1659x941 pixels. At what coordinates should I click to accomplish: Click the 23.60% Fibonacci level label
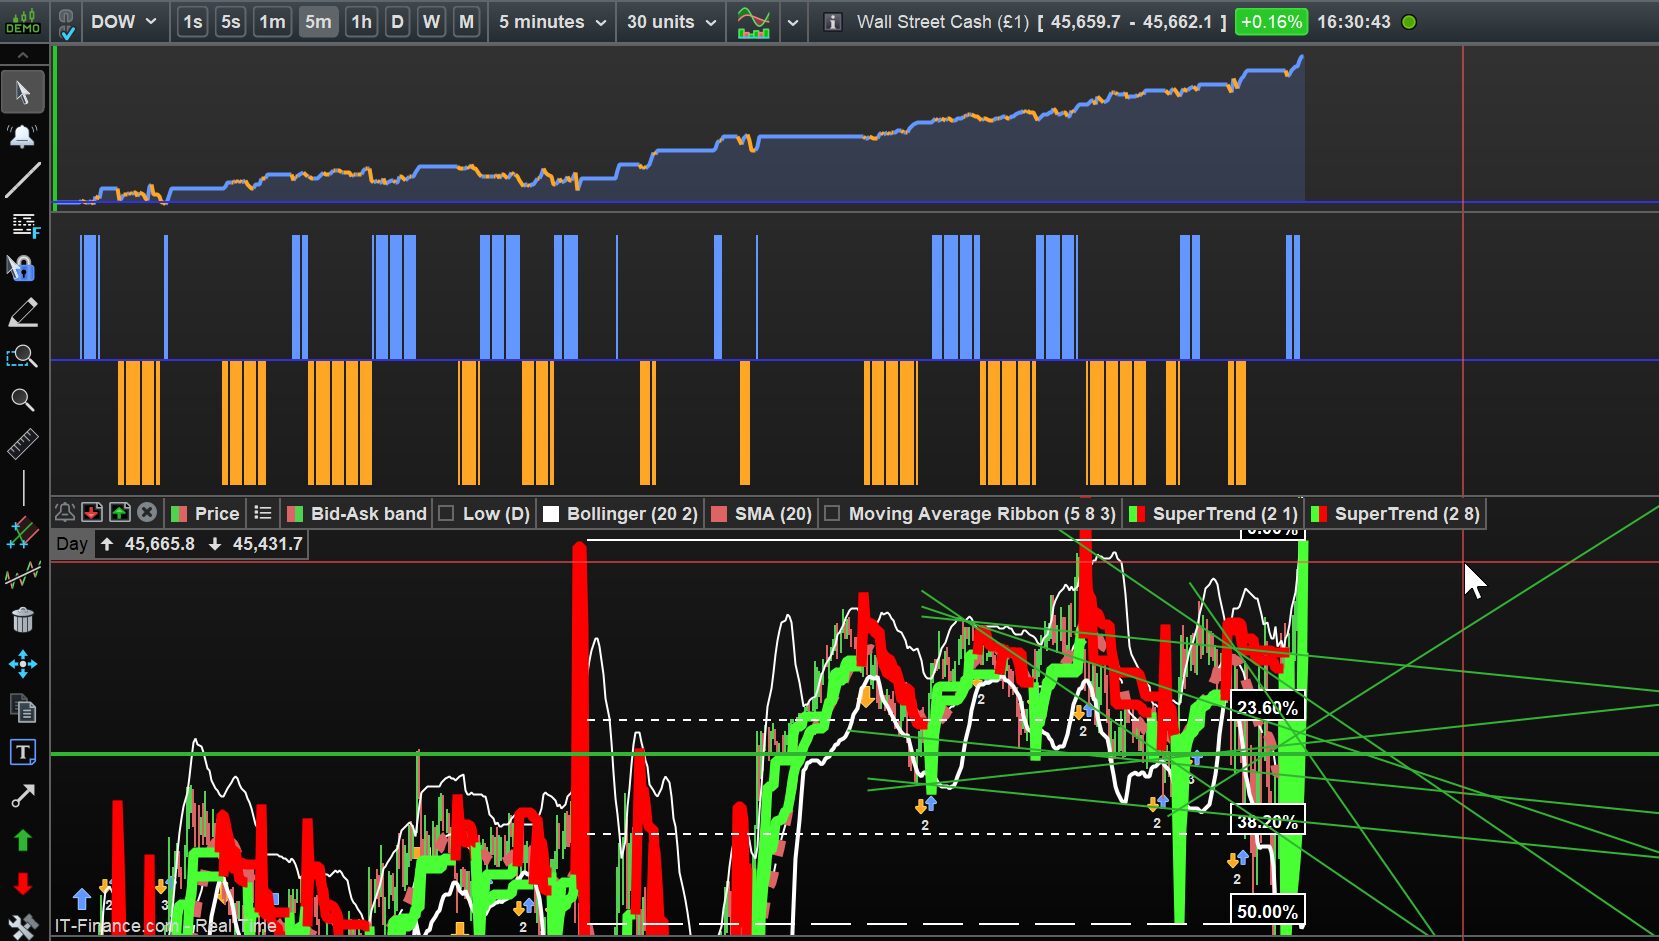pyautogui.click(x=1267, y=708)
